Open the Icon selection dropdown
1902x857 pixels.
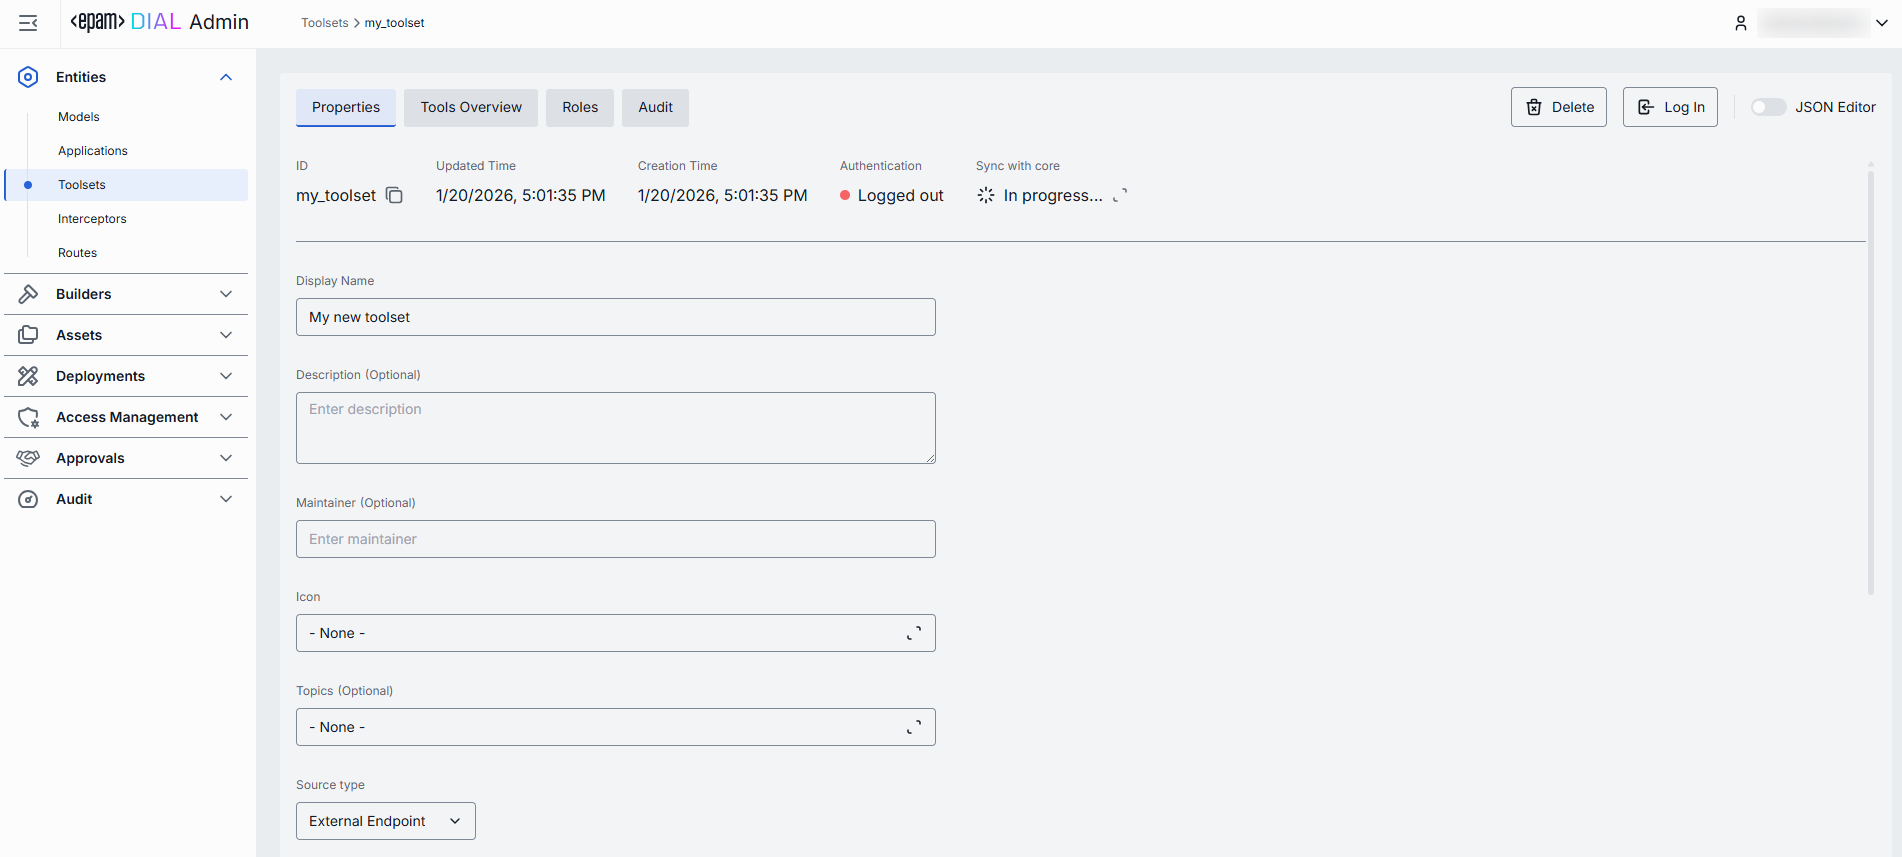tap(615, 633)
